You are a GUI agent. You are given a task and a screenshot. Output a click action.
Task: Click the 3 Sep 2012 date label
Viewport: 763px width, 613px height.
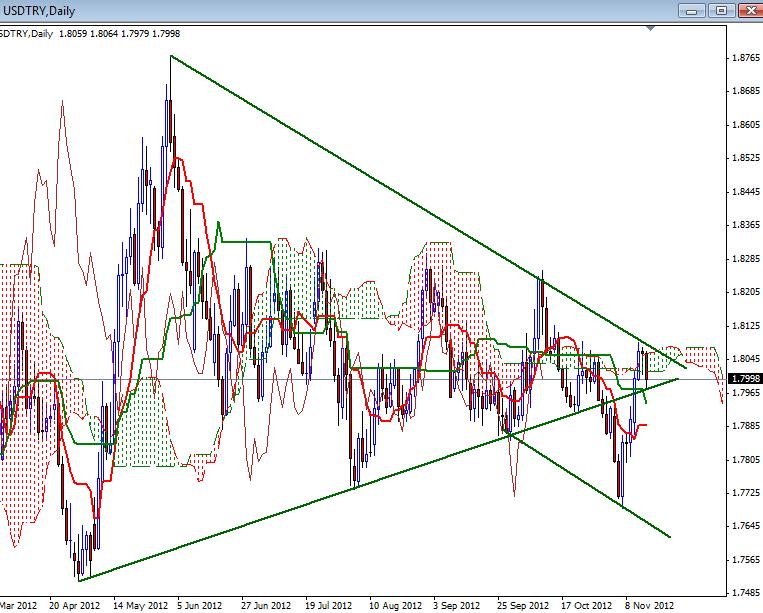tap(456, 606)
